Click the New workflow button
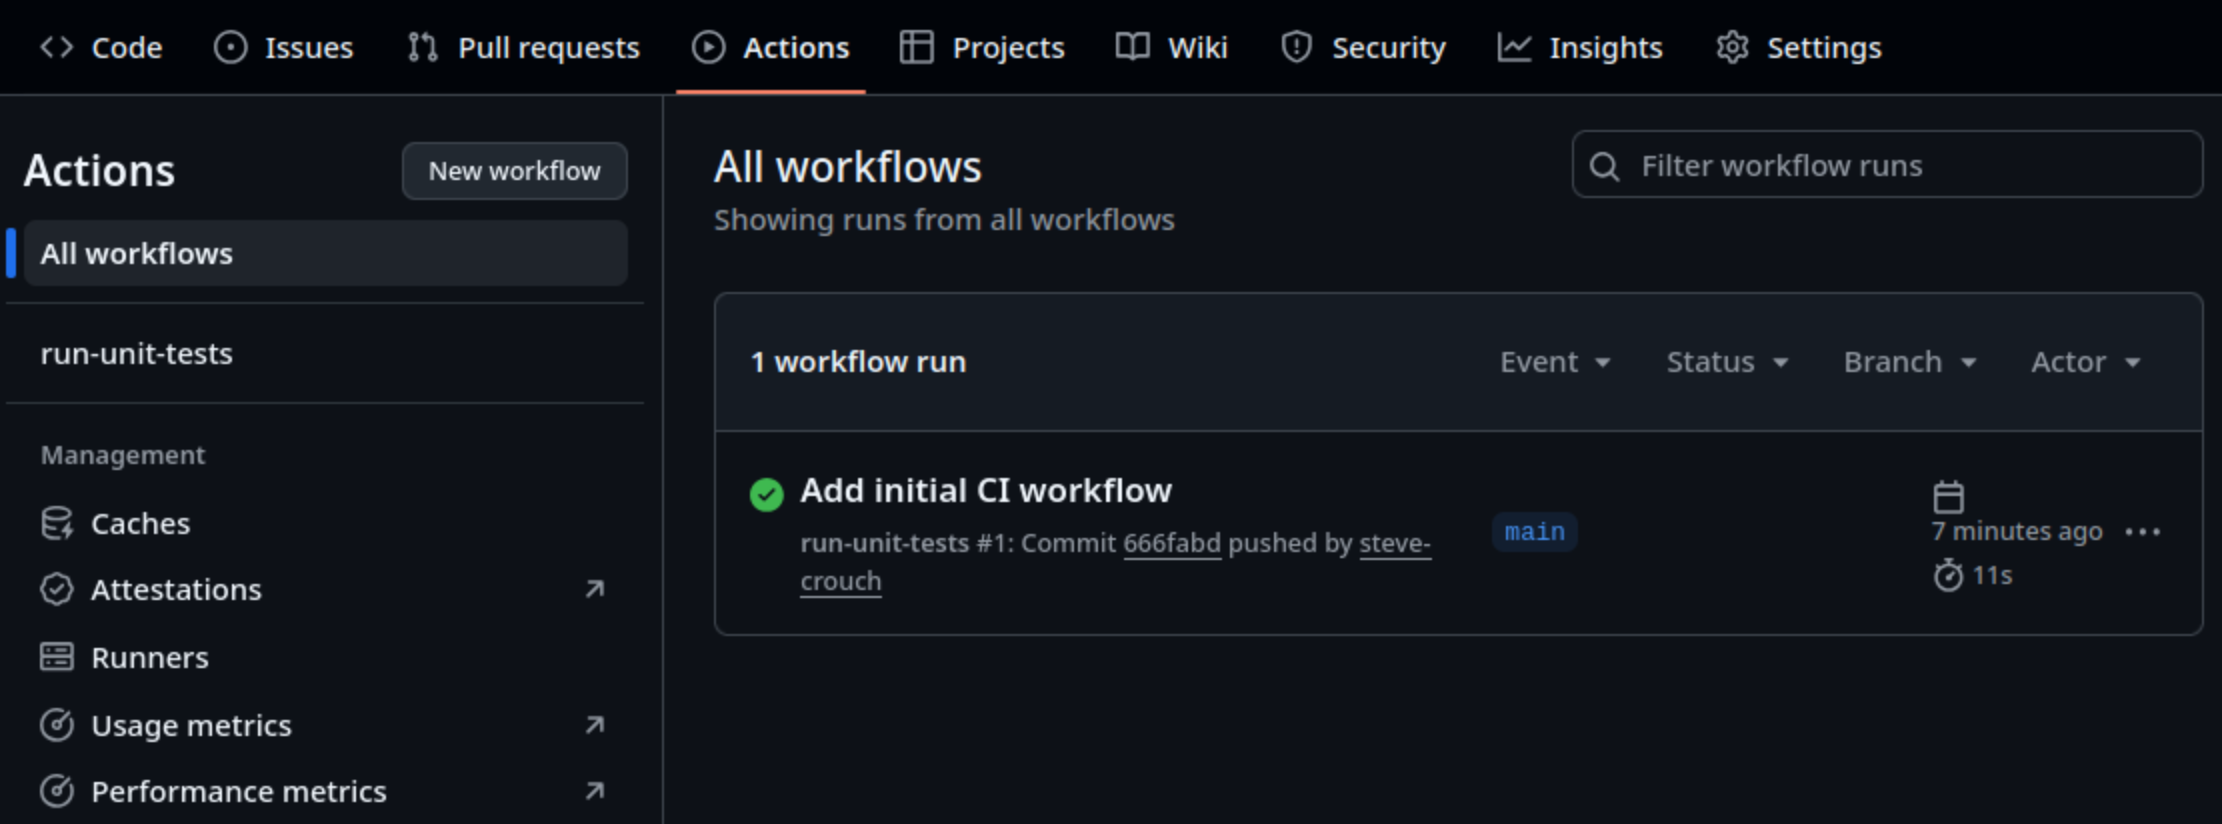Viewport: 2222px width, 824px height. tap(515, 171)
